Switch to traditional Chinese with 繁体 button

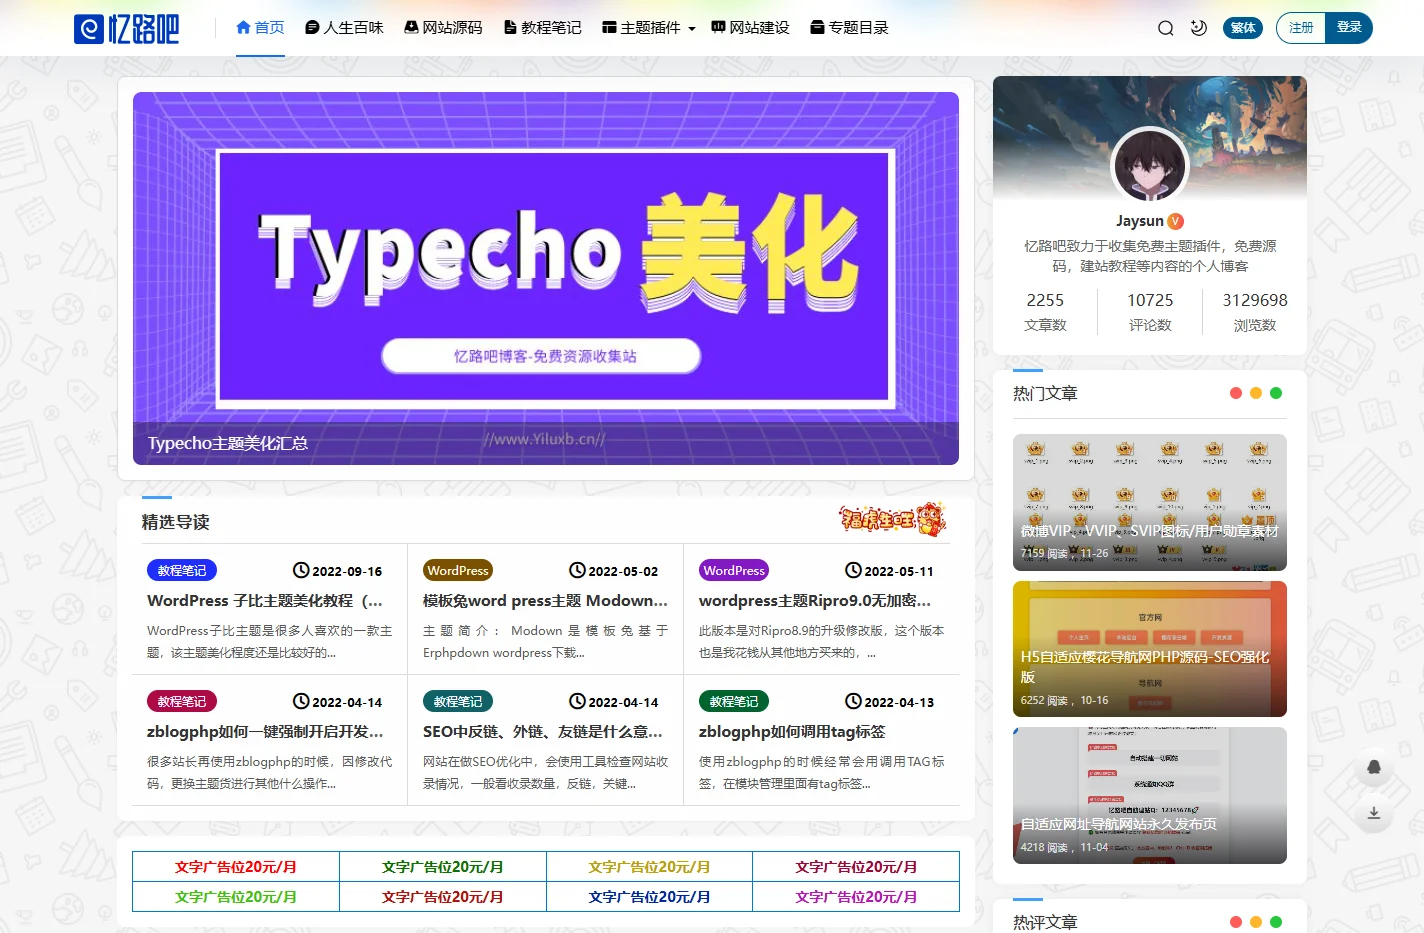pyautogui.click(x=1243, y=28)
